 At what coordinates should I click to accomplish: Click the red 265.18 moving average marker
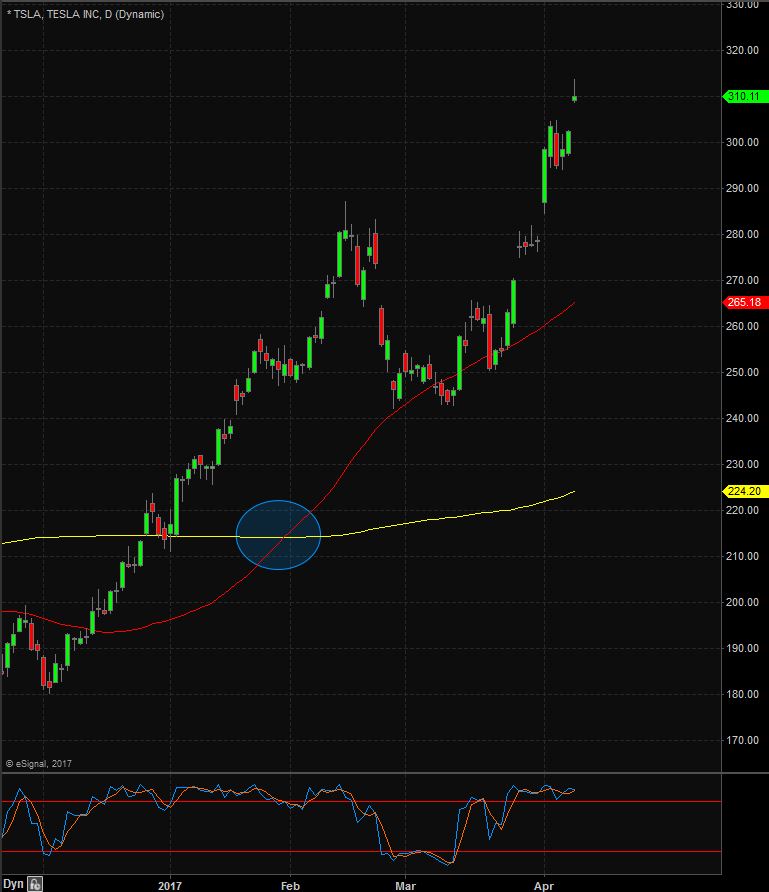pos(745,302)
